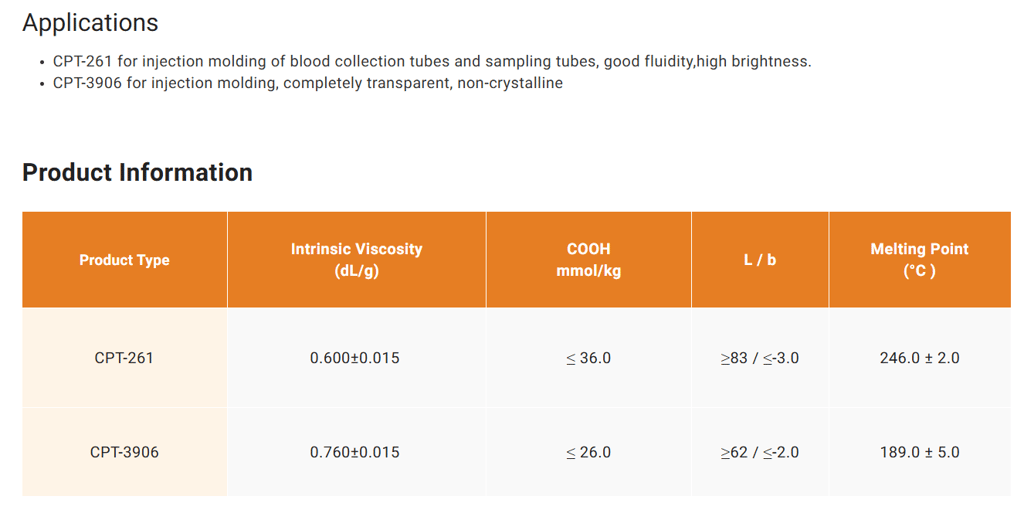Image resolution: width=1024 pixels, height=520 pixels.
Task: Click the Applications heading
Action: coord(90,24)
